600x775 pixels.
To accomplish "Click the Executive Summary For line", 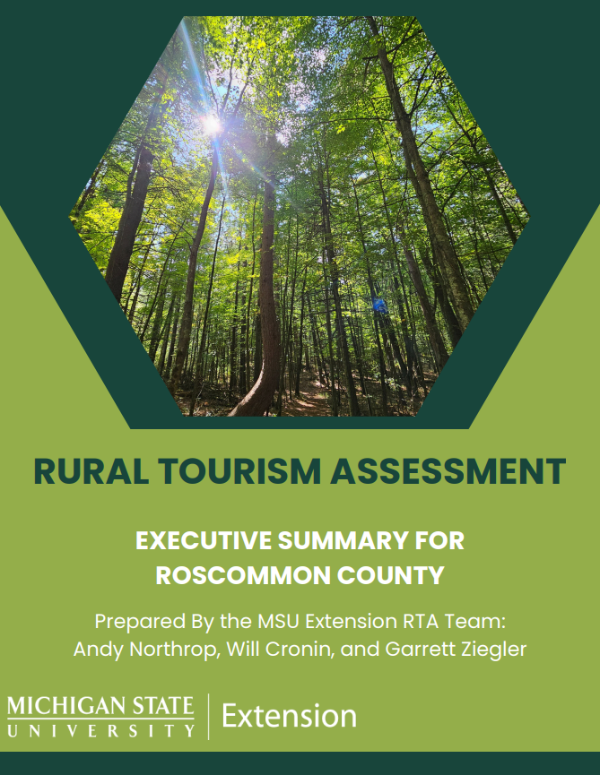I will coord(299,541).
